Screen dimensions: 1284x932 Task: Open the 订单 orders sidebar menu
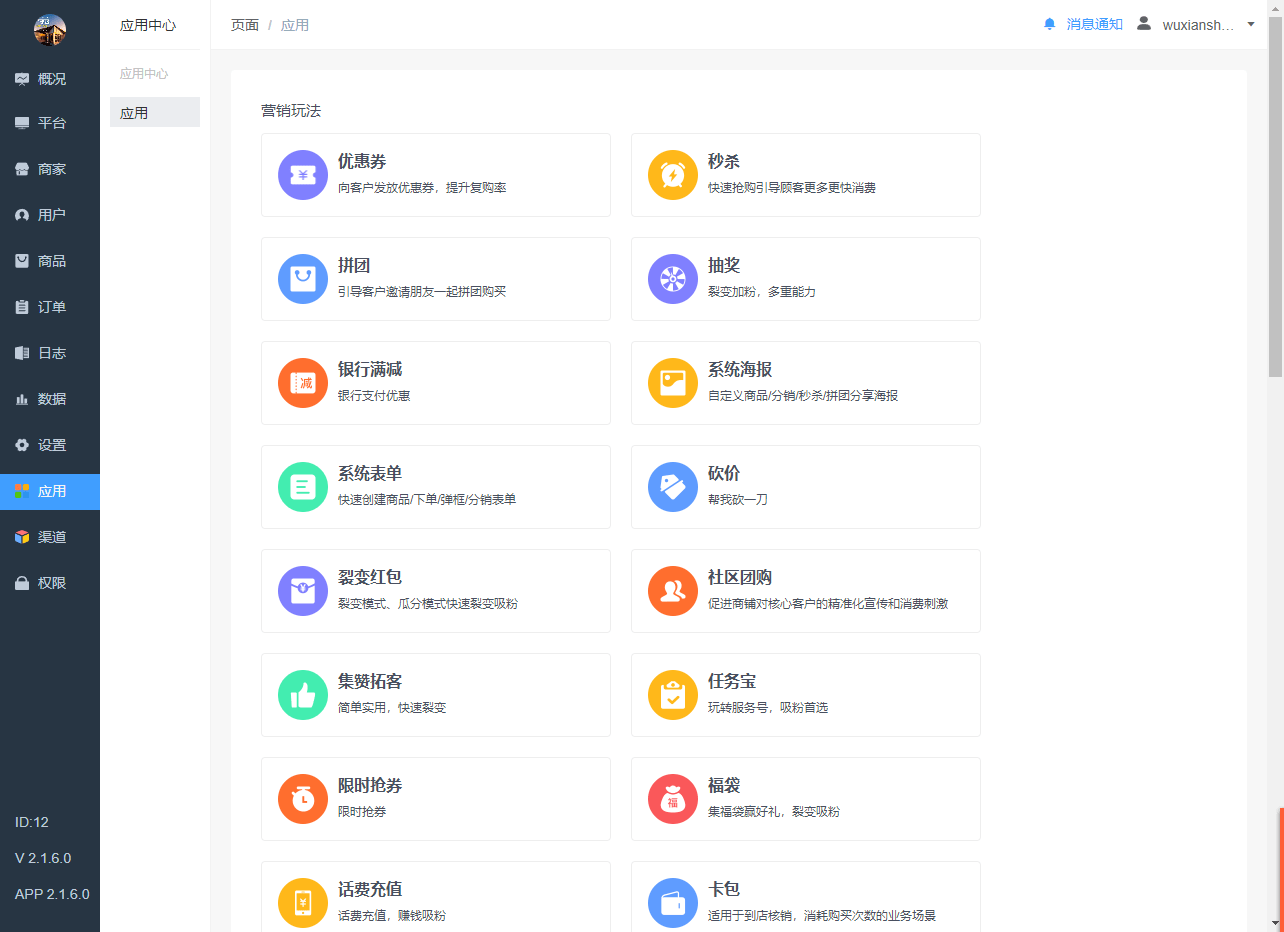tap(50, 307)
